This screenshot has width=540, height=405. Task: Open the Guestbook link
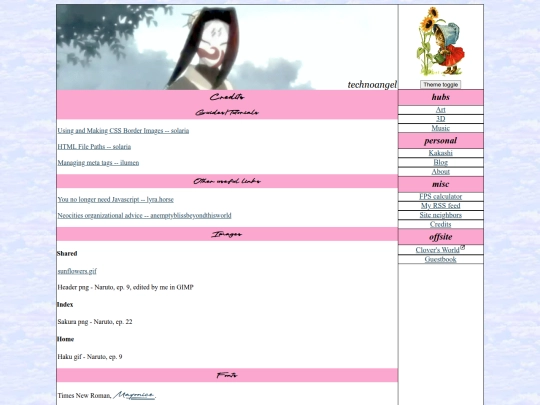point(440,259)
